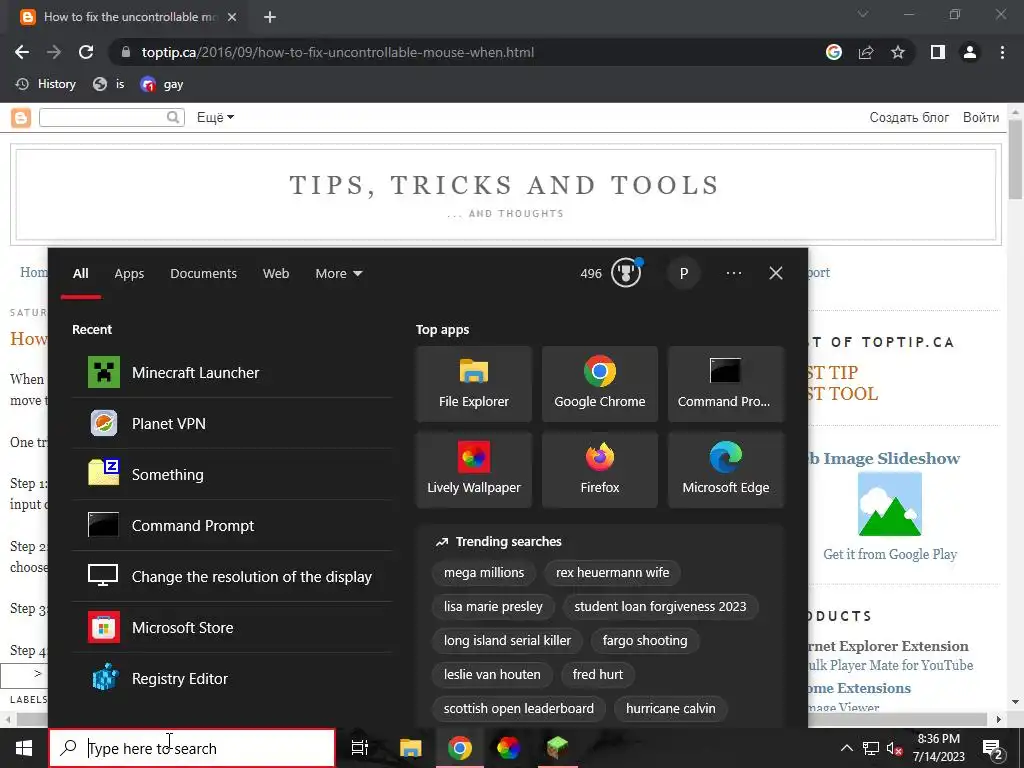The image size is (1024, 768).
Task: Open the Blogger logo in the navbar
Action: [x=21, y=118]
